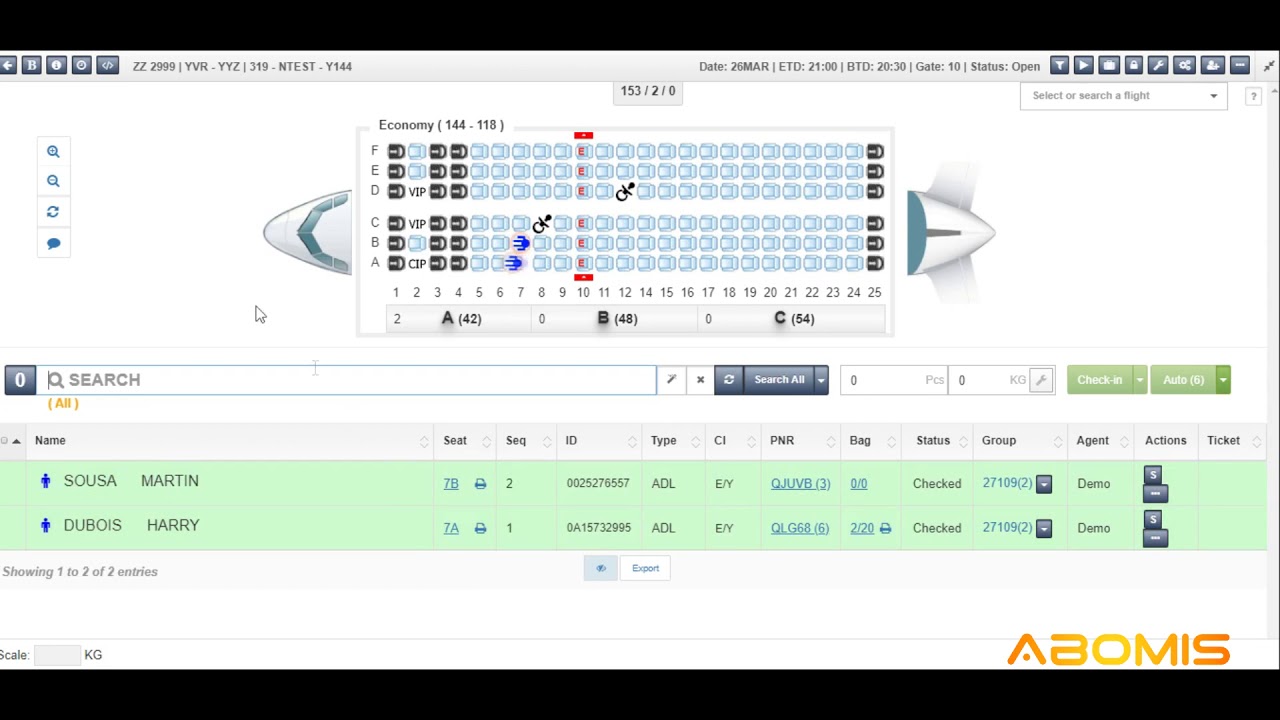Toggle the eye visibility button near Export
Image resolution: width=1280 pixels, height=720 pixels.
601,568
